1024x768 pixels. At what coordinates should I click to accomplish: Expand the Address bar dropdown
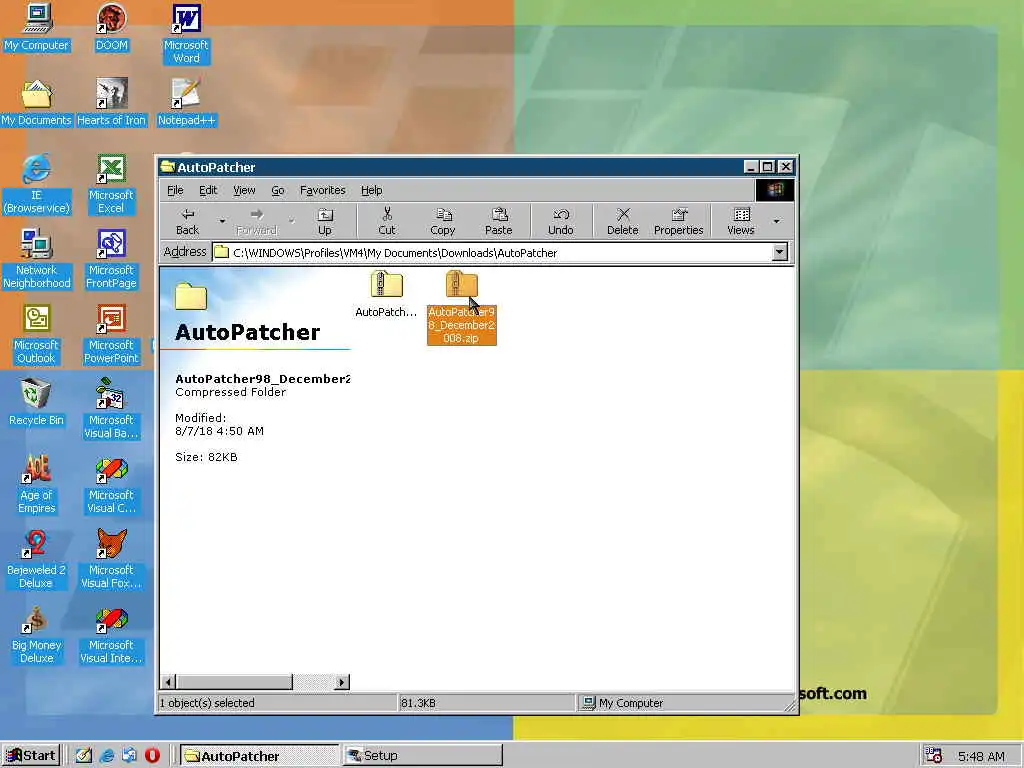pyautogui.click(x=780, y=252)
